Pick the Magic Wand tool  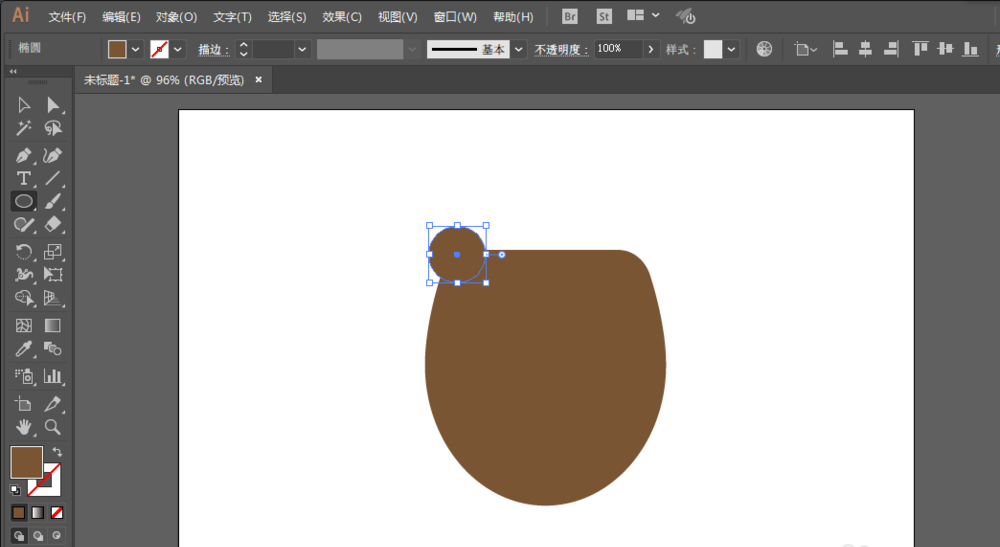[x=24, y=128]
